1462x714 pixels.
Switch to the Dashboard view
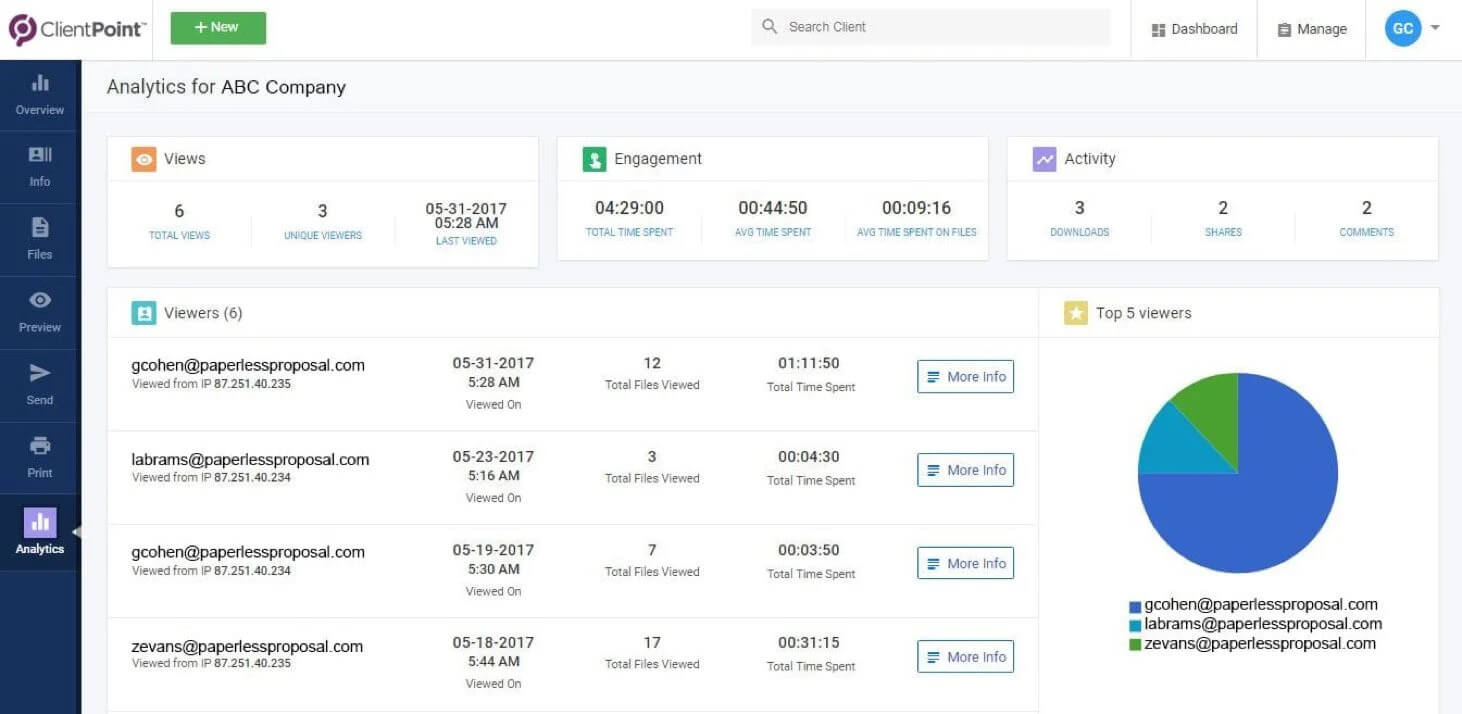(1193, 28)
